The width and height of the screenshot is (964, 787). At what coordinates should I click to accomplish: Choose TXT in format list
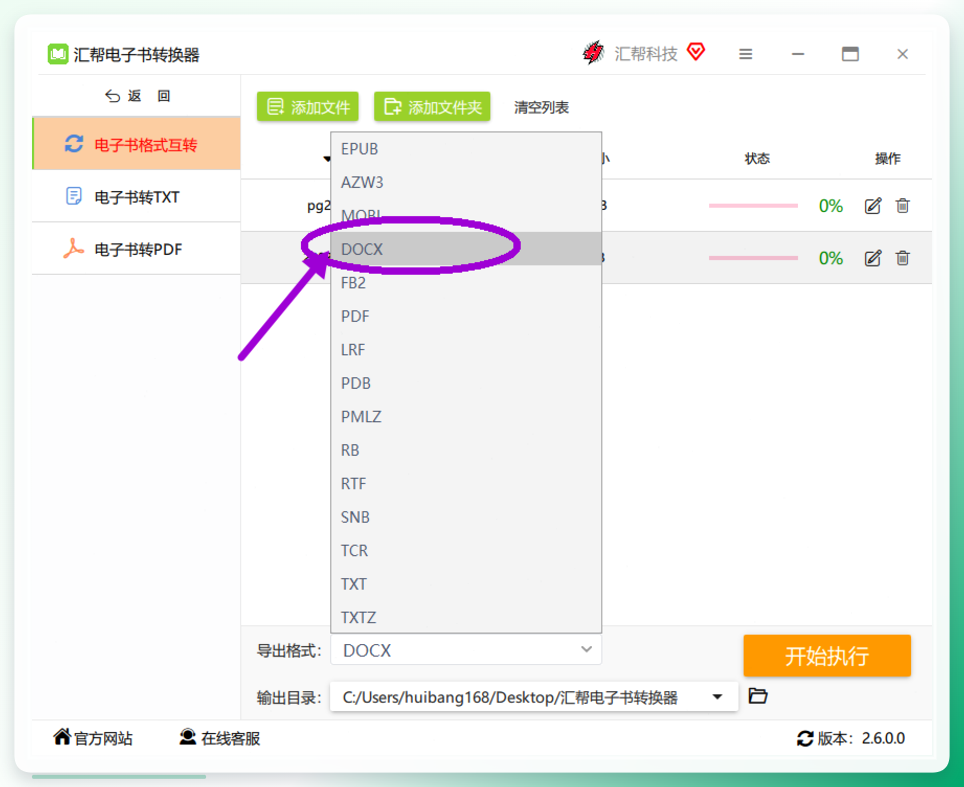466,584
